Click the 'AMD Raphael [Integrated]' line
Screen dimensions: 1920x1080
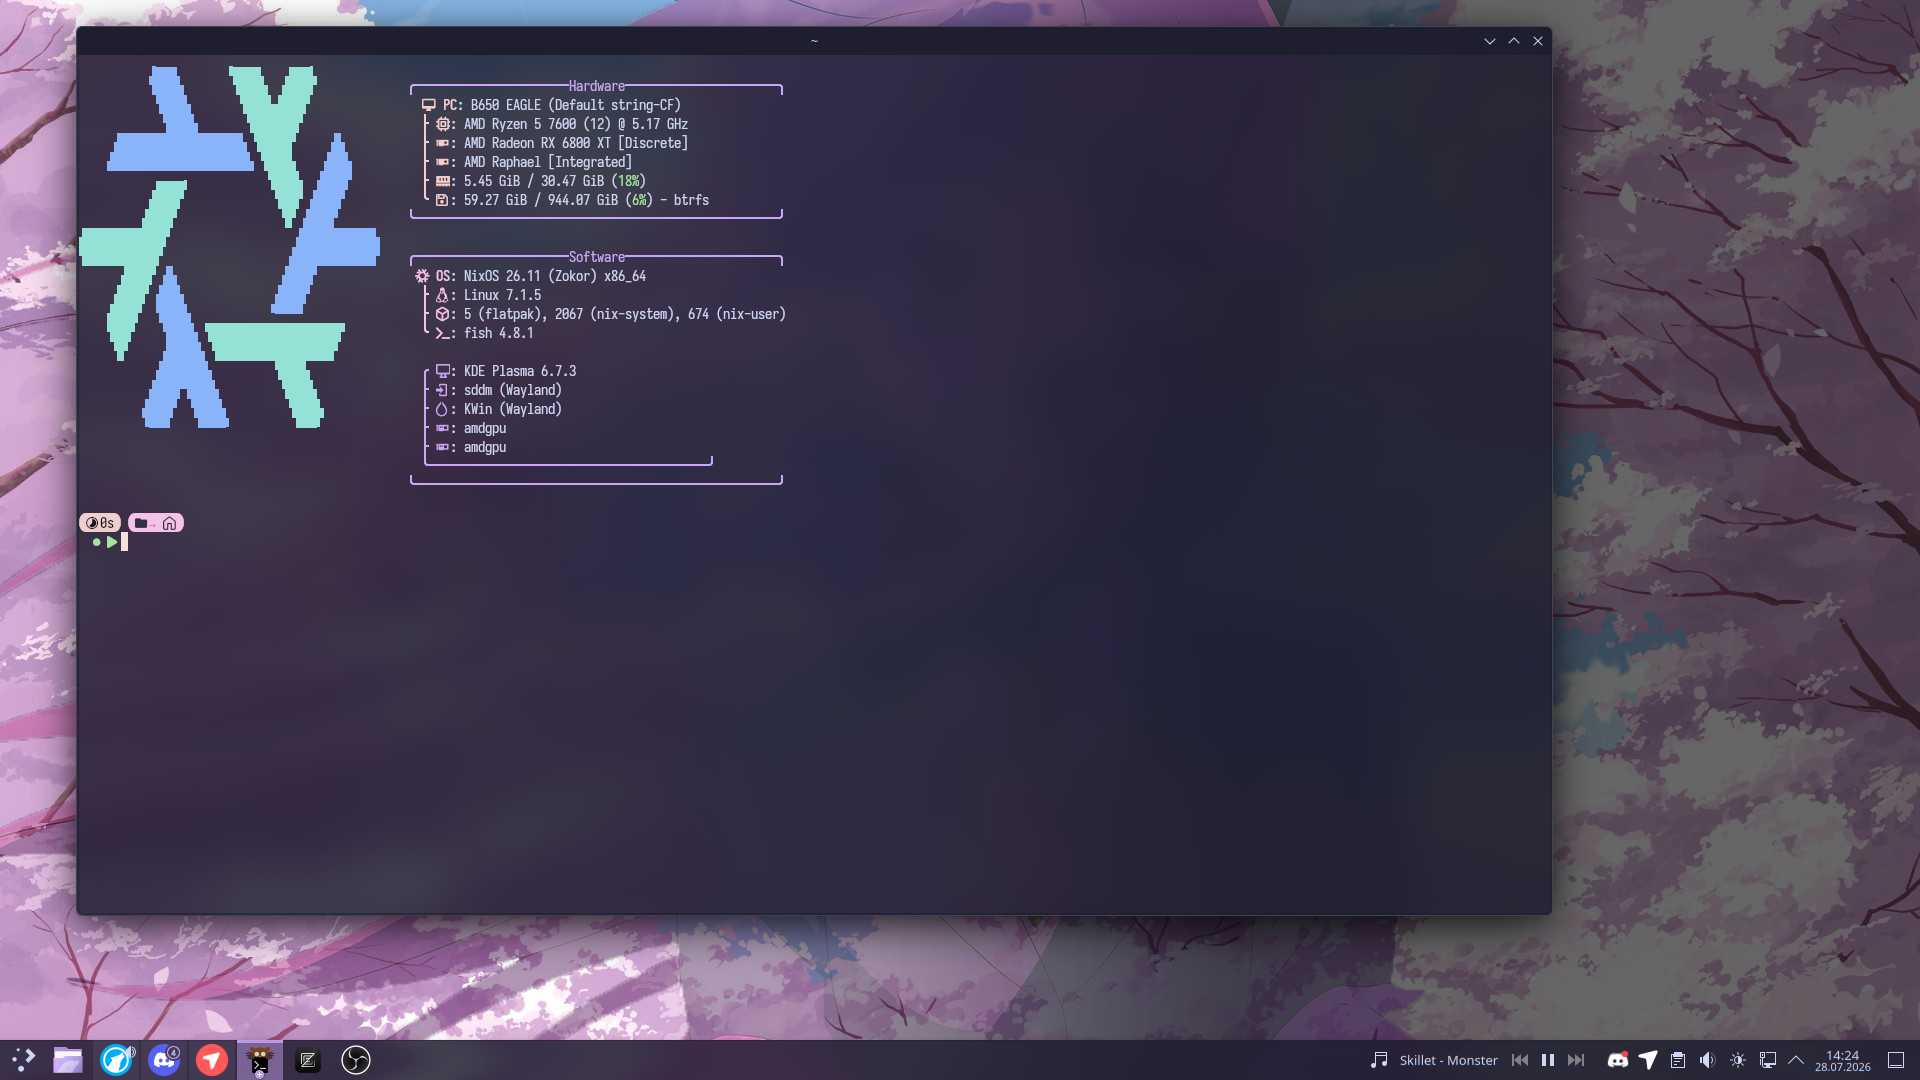(x=534, y=162)
